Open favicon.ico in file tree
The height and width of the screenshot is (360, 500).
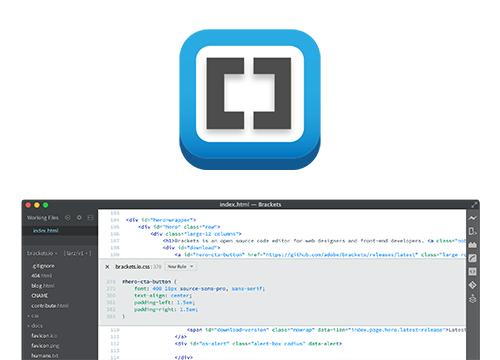coord(44,336)
